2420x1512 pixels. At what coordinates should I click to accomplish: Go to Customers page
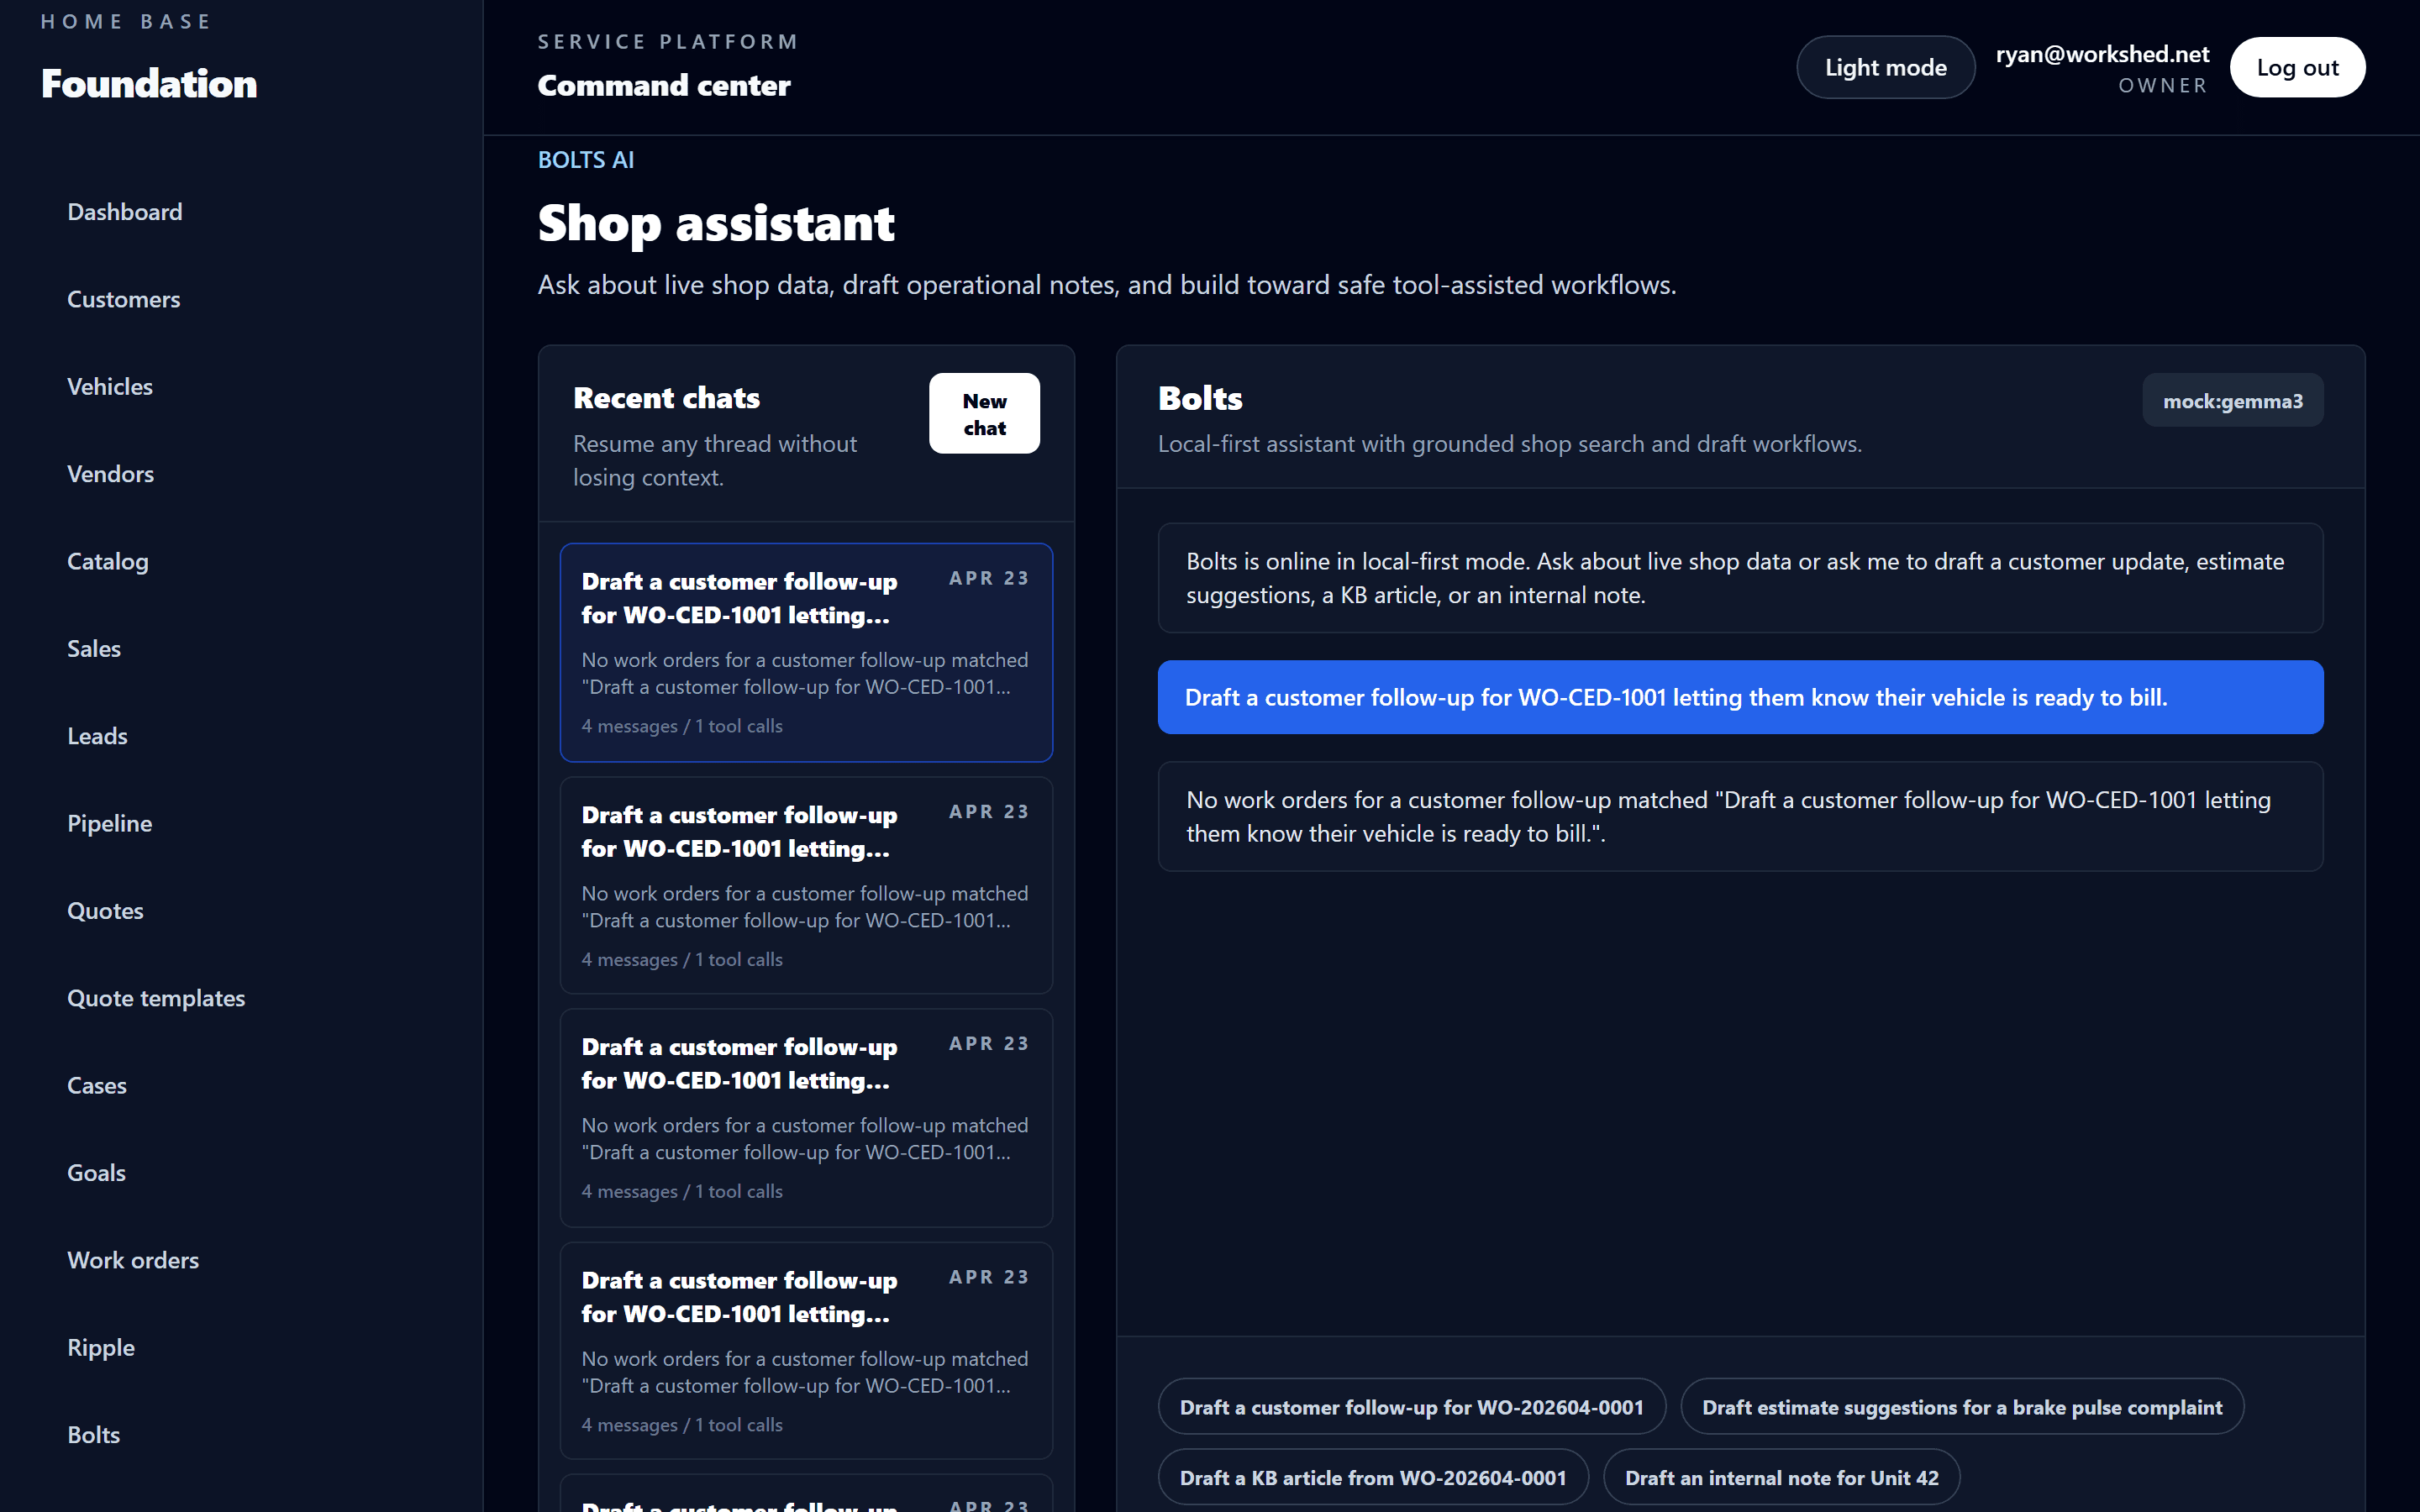pos(124,299)
